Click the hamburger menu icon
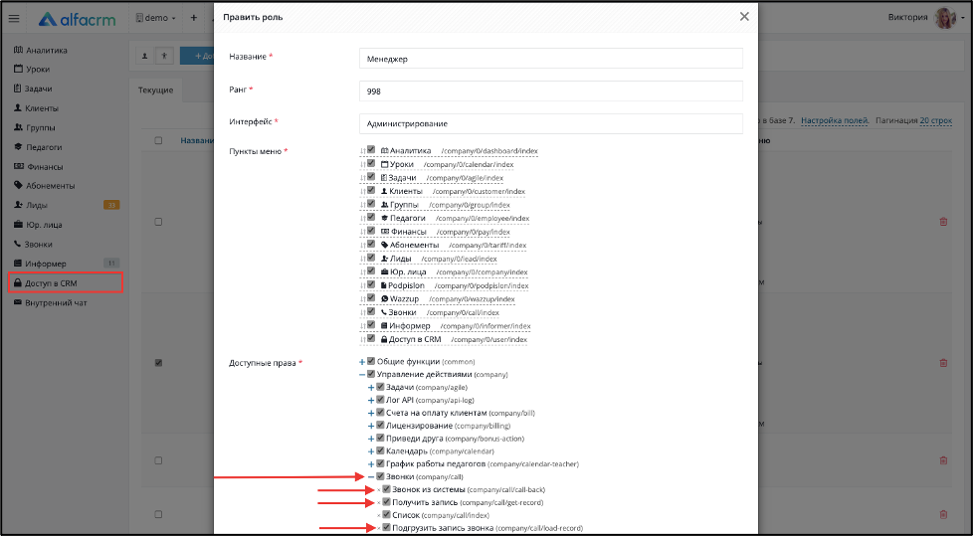This screenshot has width=974, height=537. 14,19
